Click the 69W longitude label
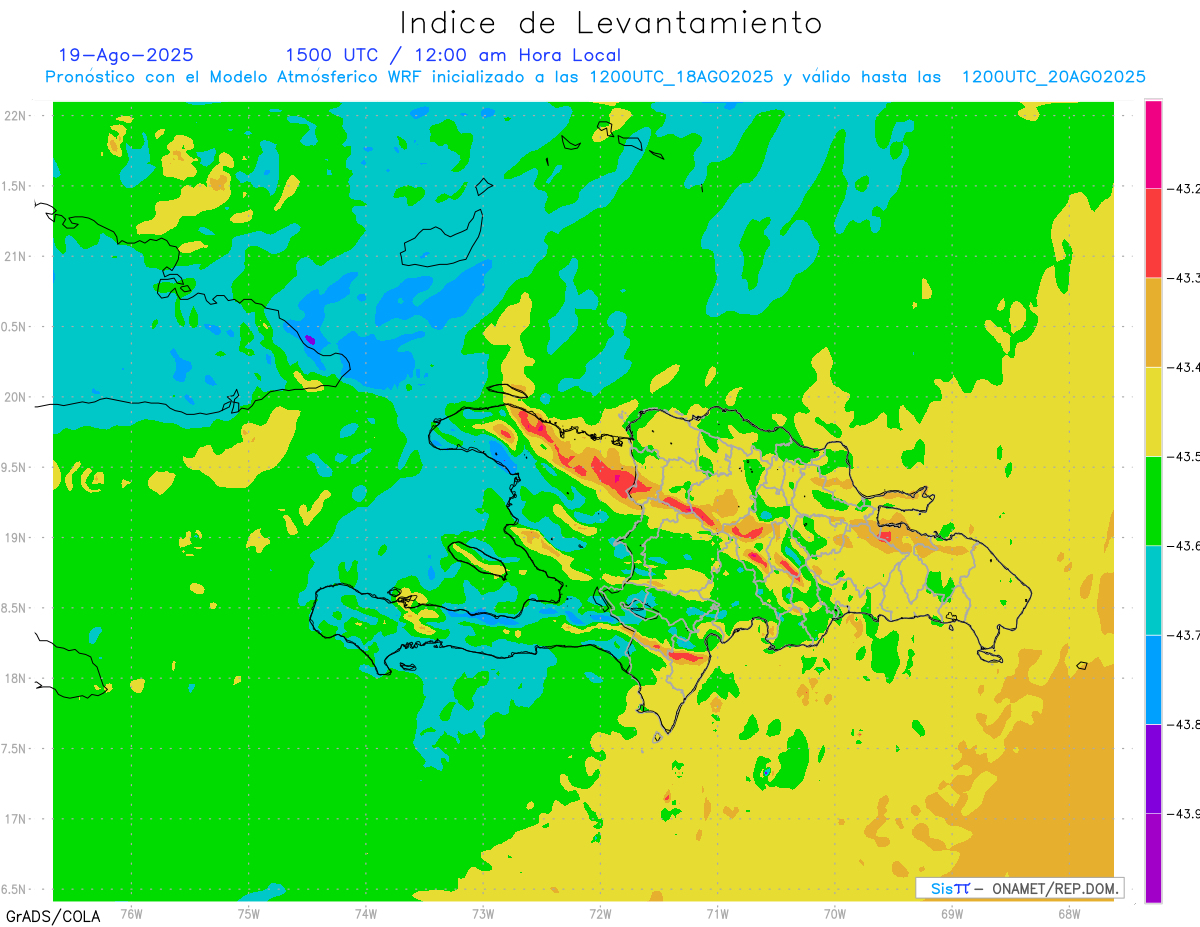This screenshot has width=1200, height=927. (x=952, y=914)
